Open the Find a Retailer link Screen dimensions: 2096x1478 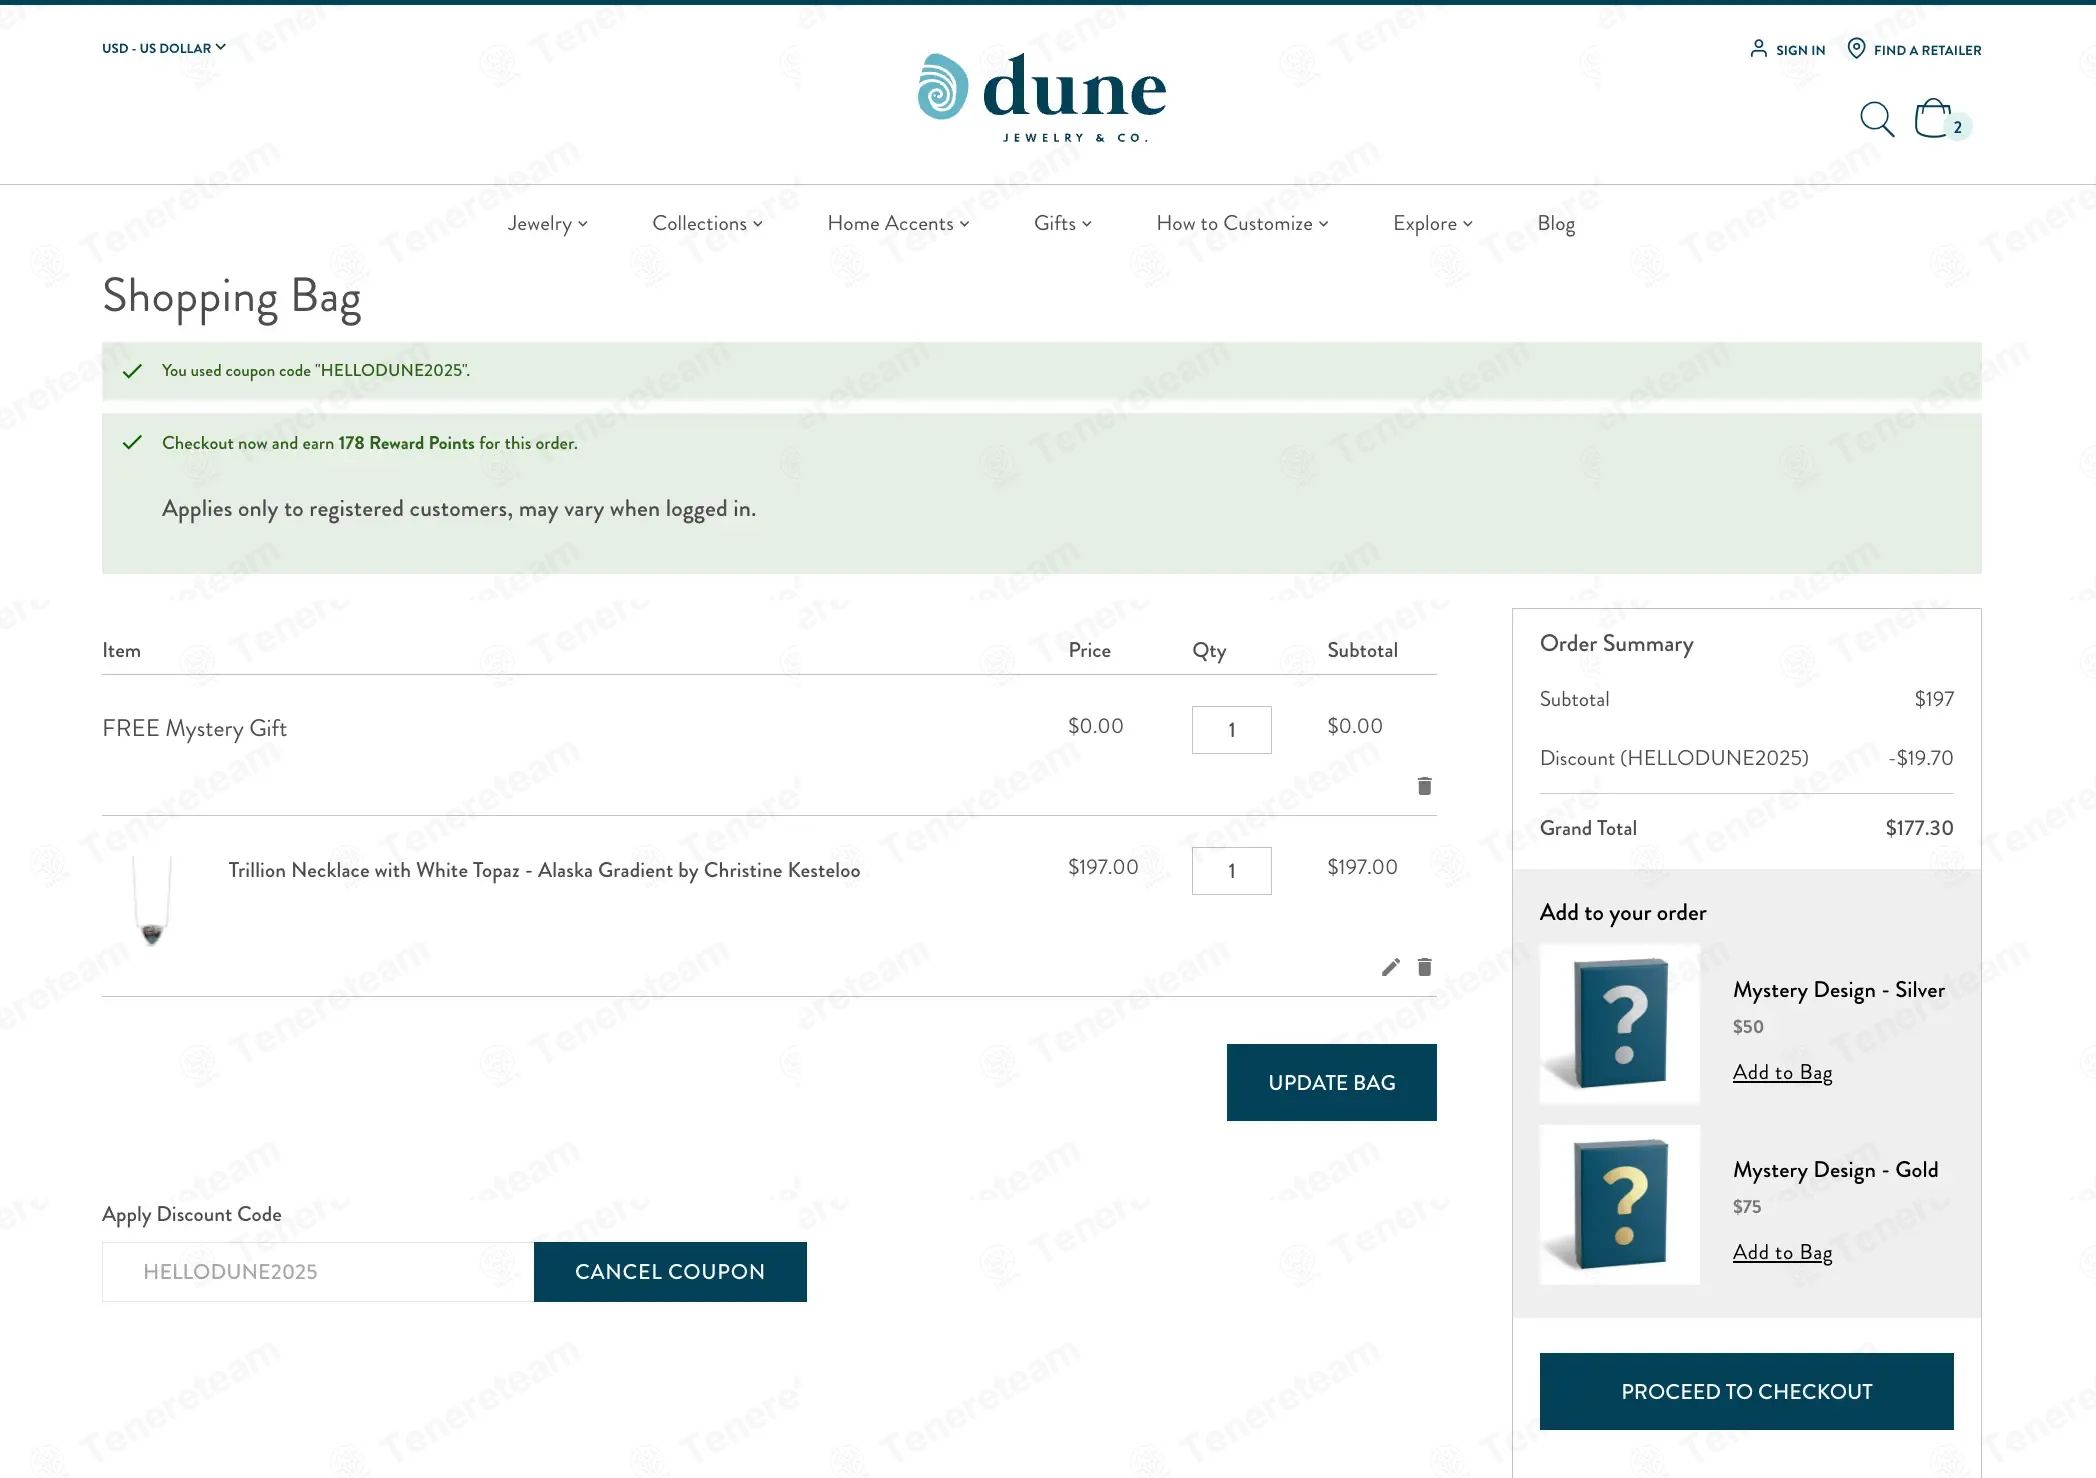(x=1927, y=50)
